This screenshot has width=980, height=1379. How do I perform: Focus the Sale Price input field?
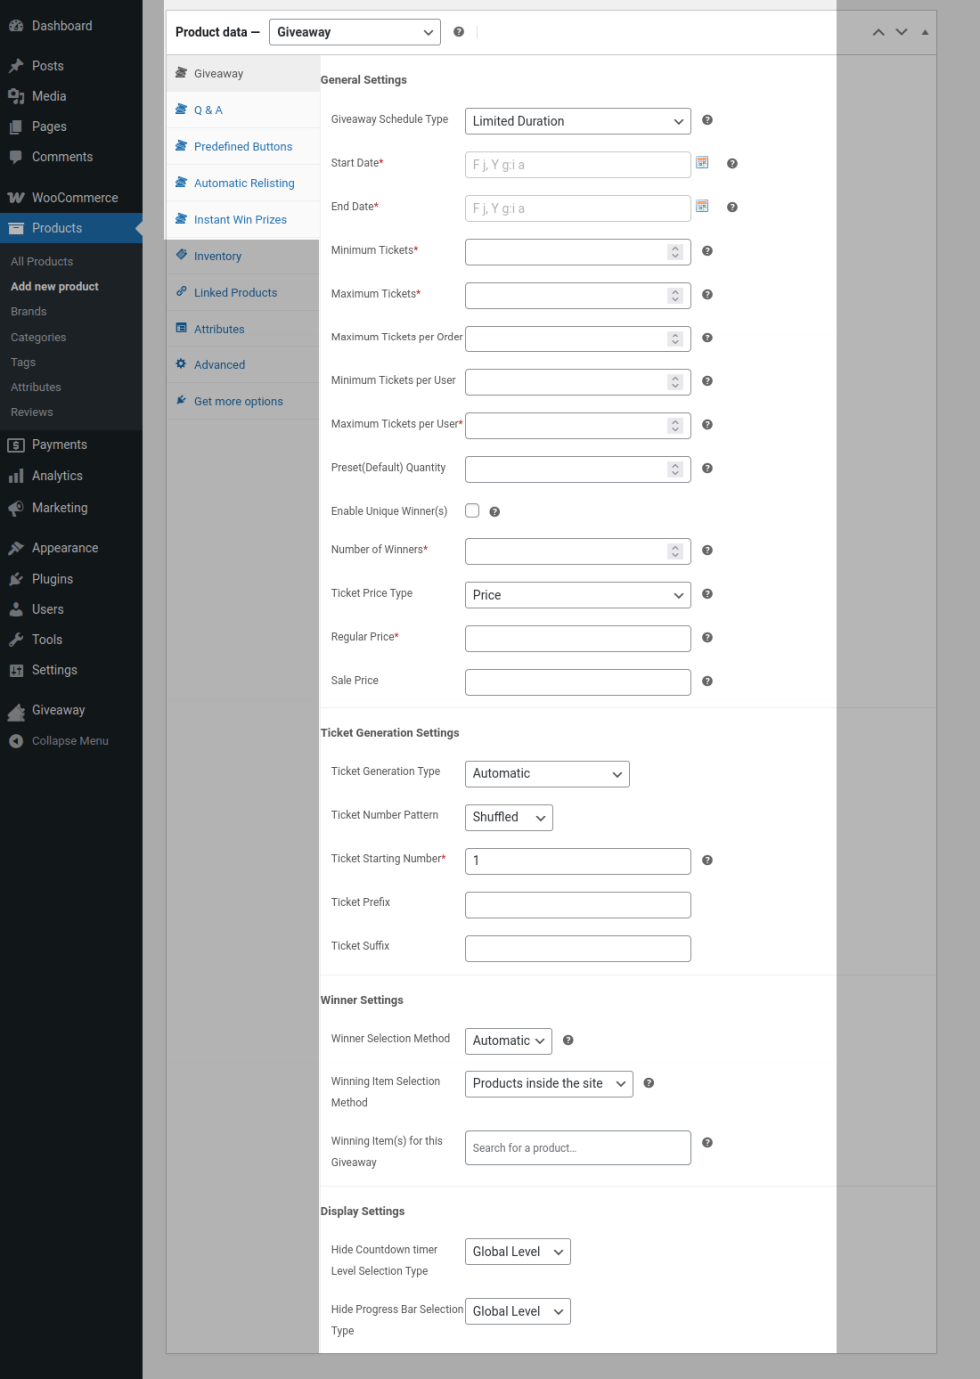578,682
